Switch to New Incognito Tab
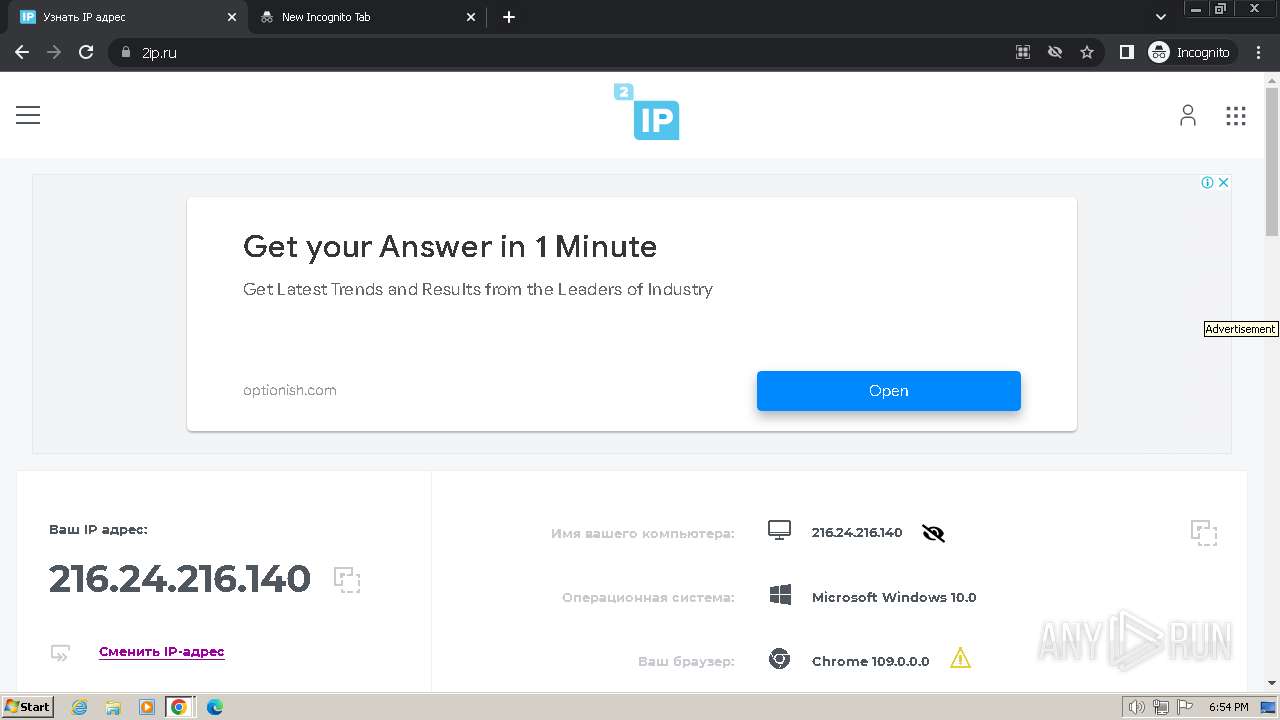 click(365, 17)
